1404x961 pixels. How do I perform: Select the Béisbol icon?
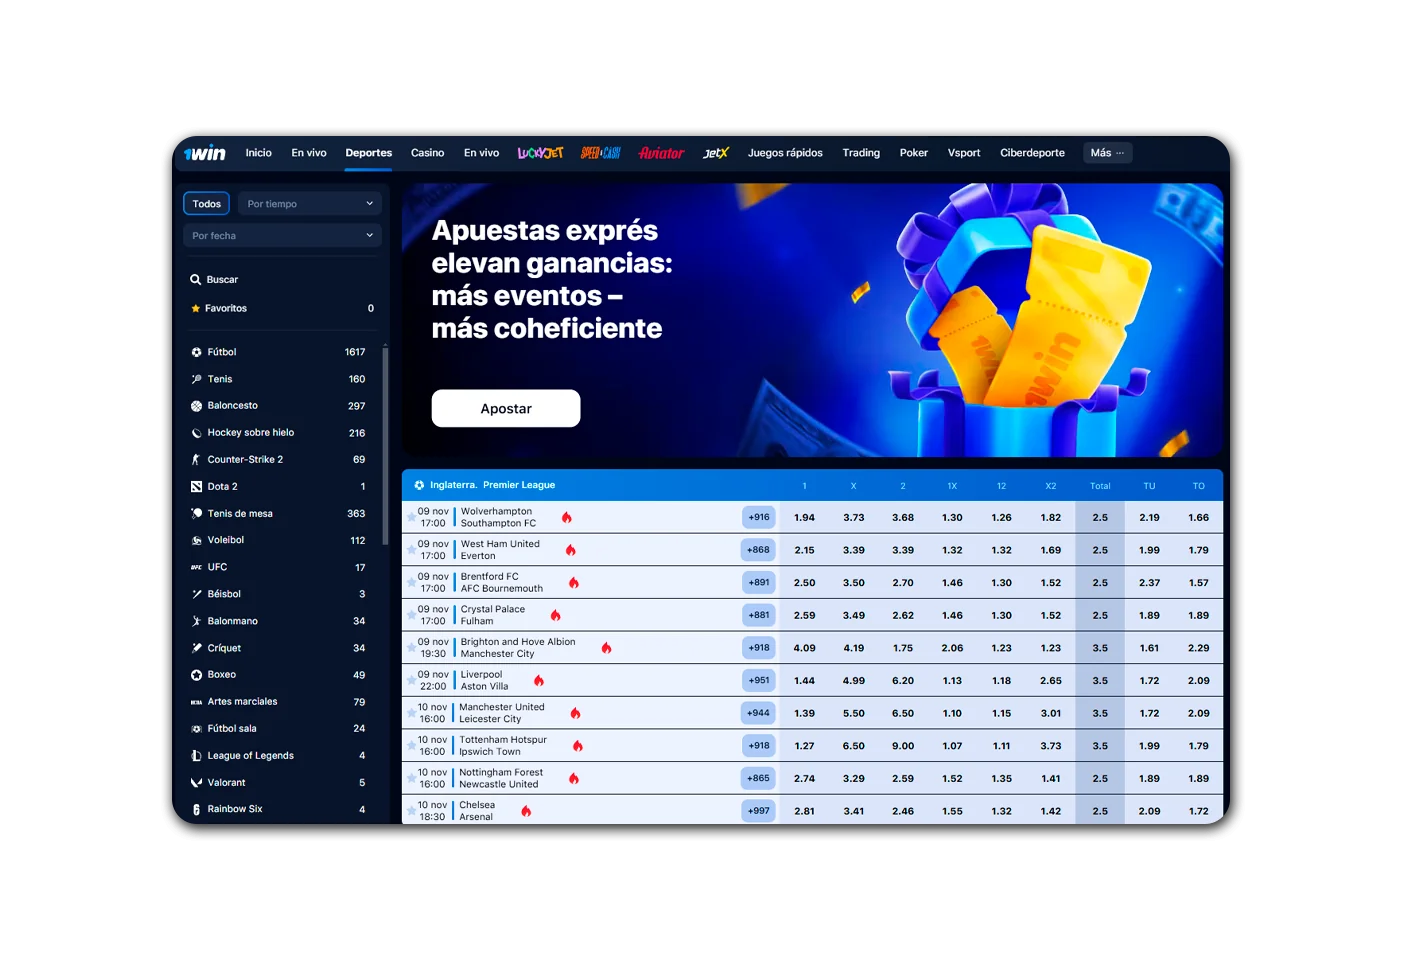[197, 594]
